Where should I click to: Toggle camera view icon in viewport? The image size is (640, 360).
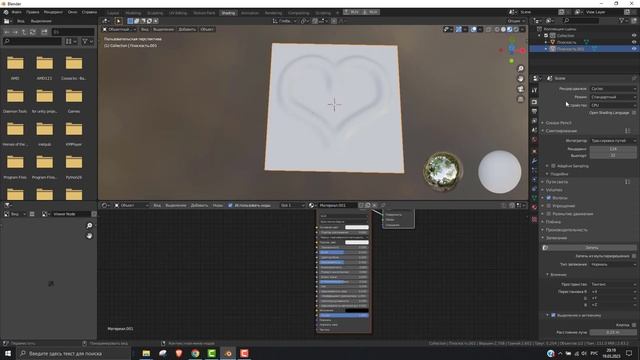click(520, 89)
